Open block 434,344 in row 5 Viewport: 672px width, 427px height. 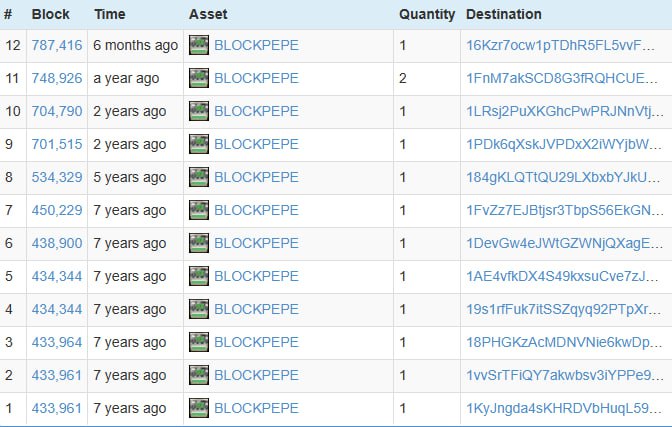57,276
